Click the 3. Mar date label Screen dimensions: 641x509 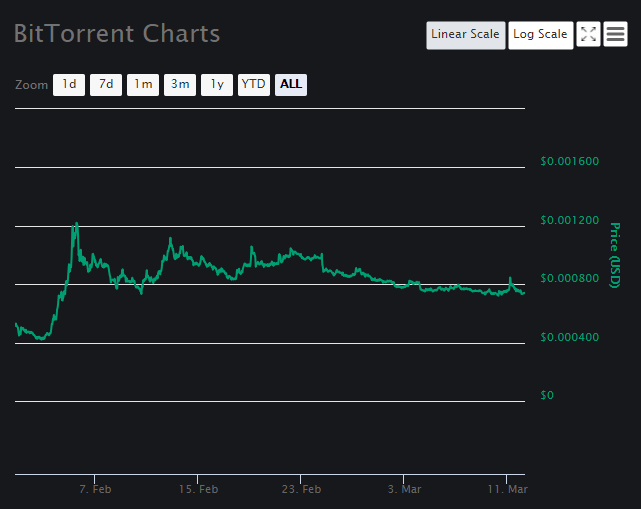point(404,489)
